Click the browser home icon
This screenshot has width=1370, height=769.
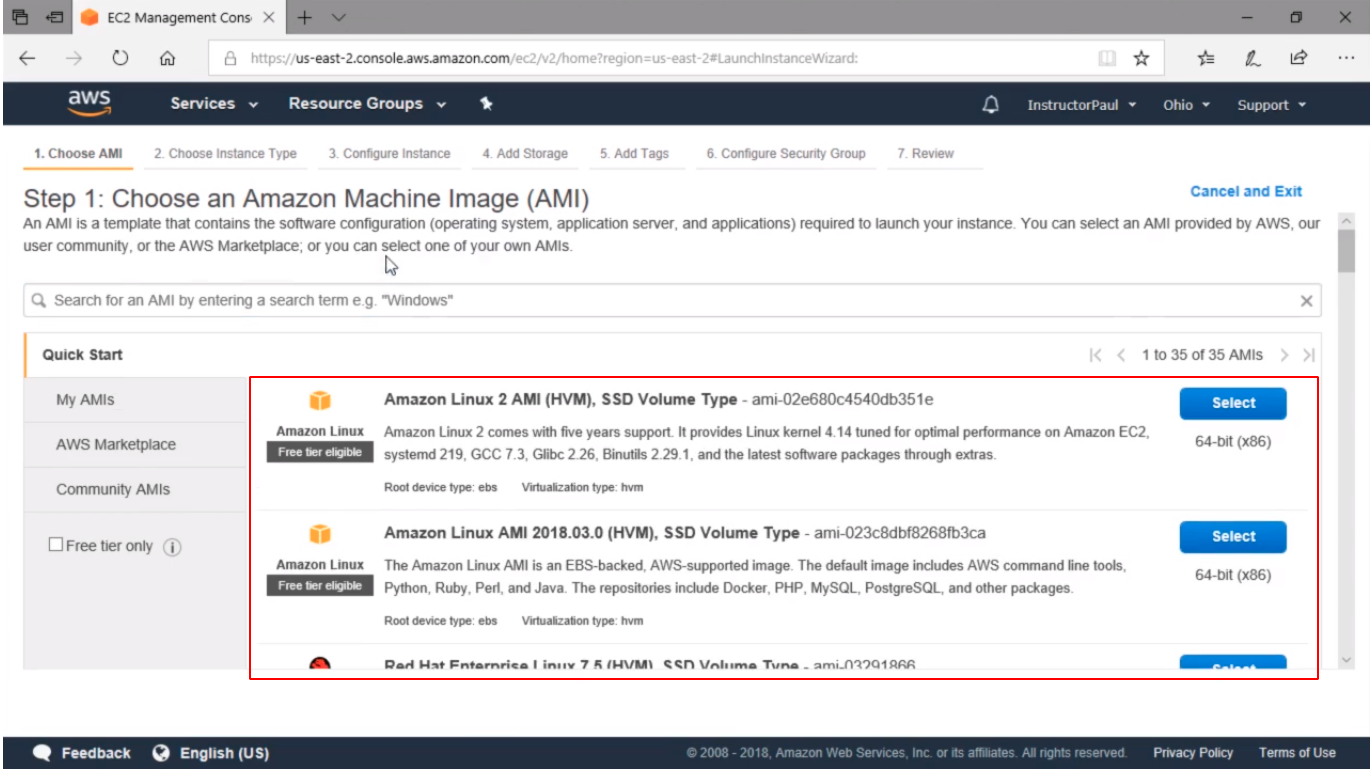[168, 58]
